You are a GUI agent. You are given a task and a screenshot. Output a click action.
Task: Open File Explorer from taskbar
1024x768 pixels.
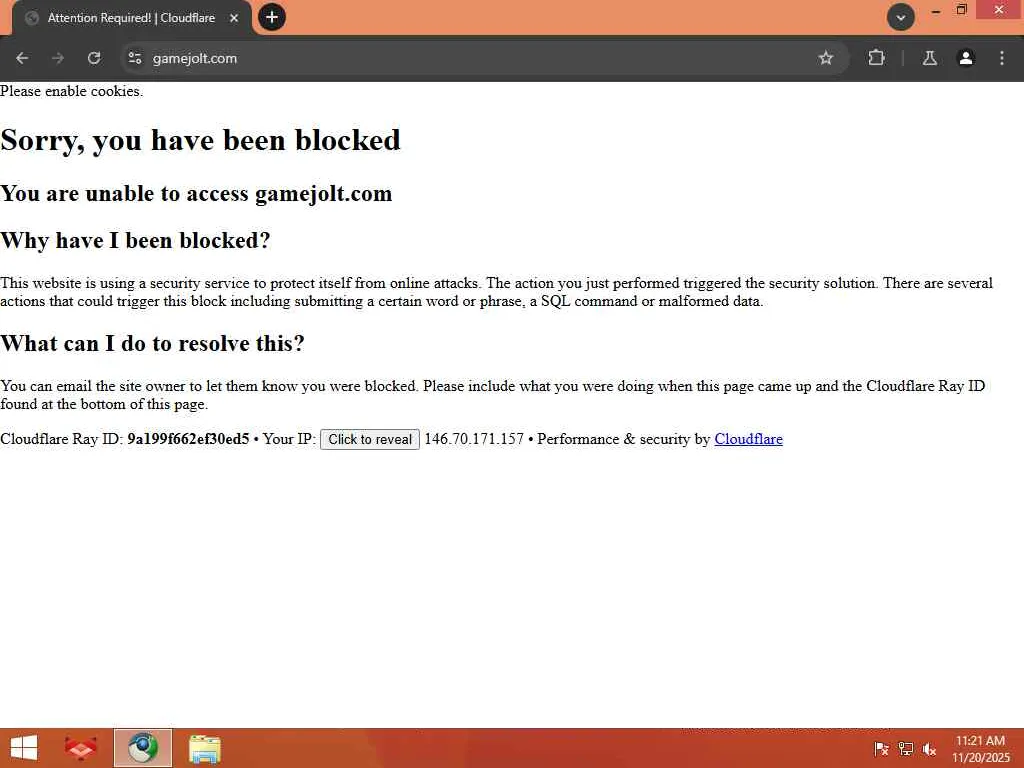click(x=204, y=748)
